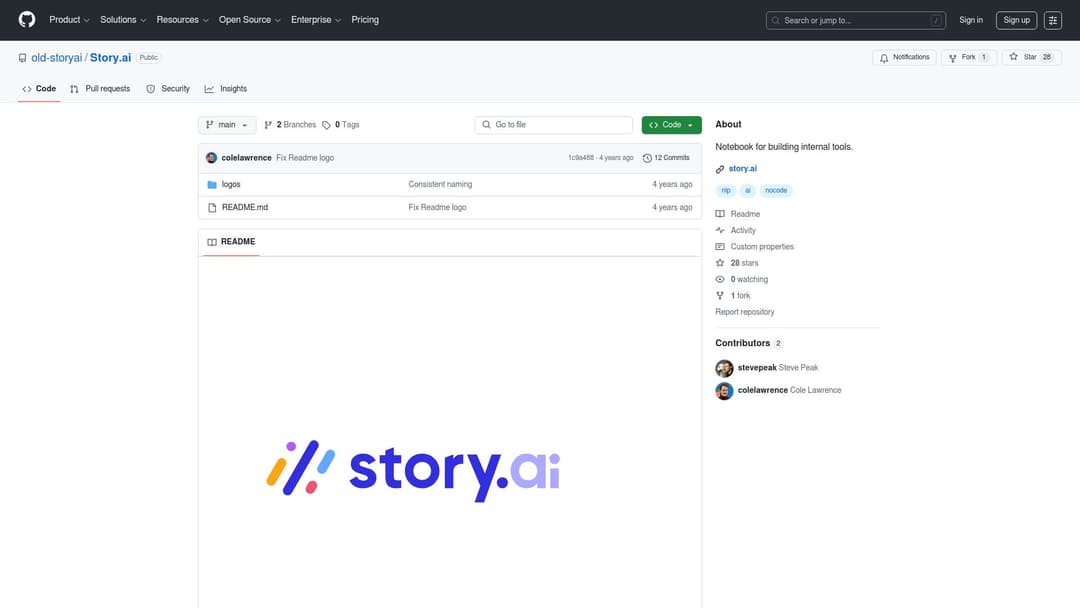1080x608 pixels.
Task: Open the Insights tab
Action: 226,89
